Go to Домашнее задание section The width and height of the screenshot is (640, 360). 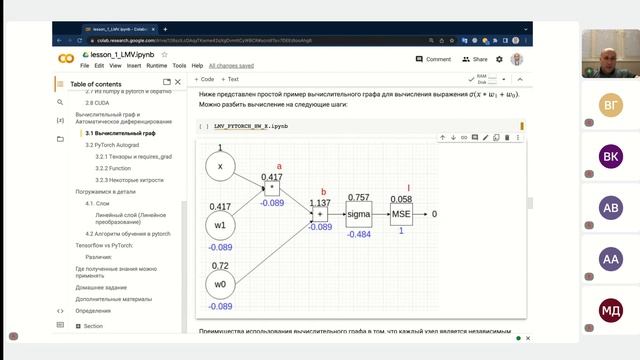pos(101,287)
